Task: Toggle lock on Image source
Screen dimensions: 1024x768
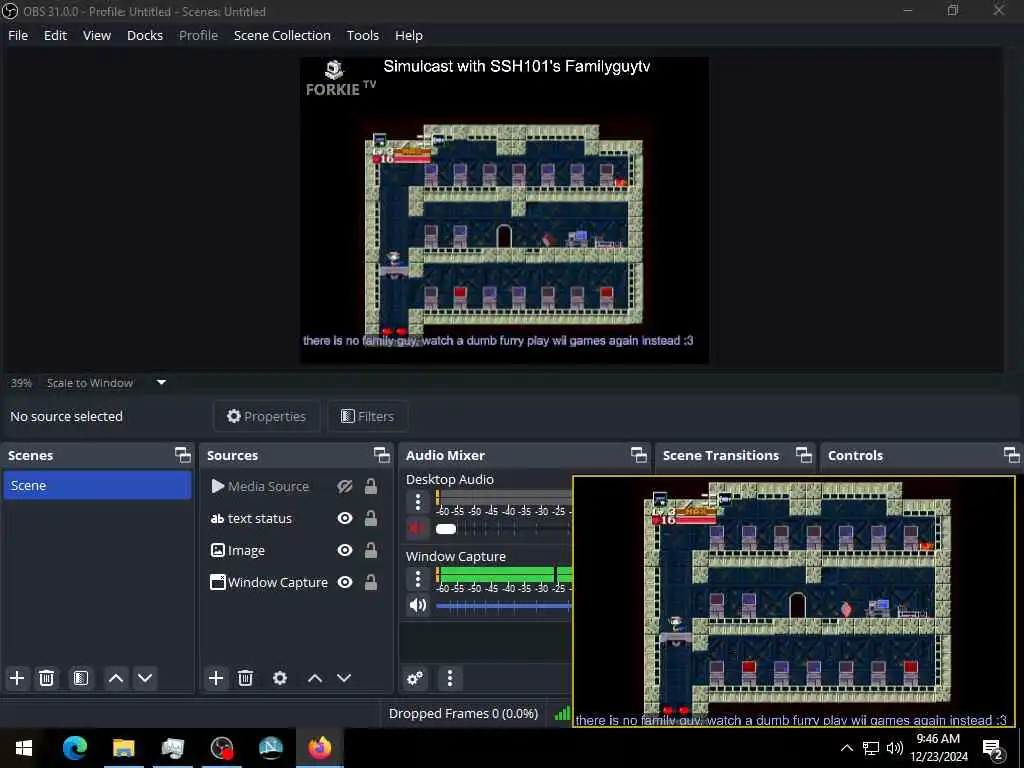Action: pyautogui.click(x=370, y=550)
